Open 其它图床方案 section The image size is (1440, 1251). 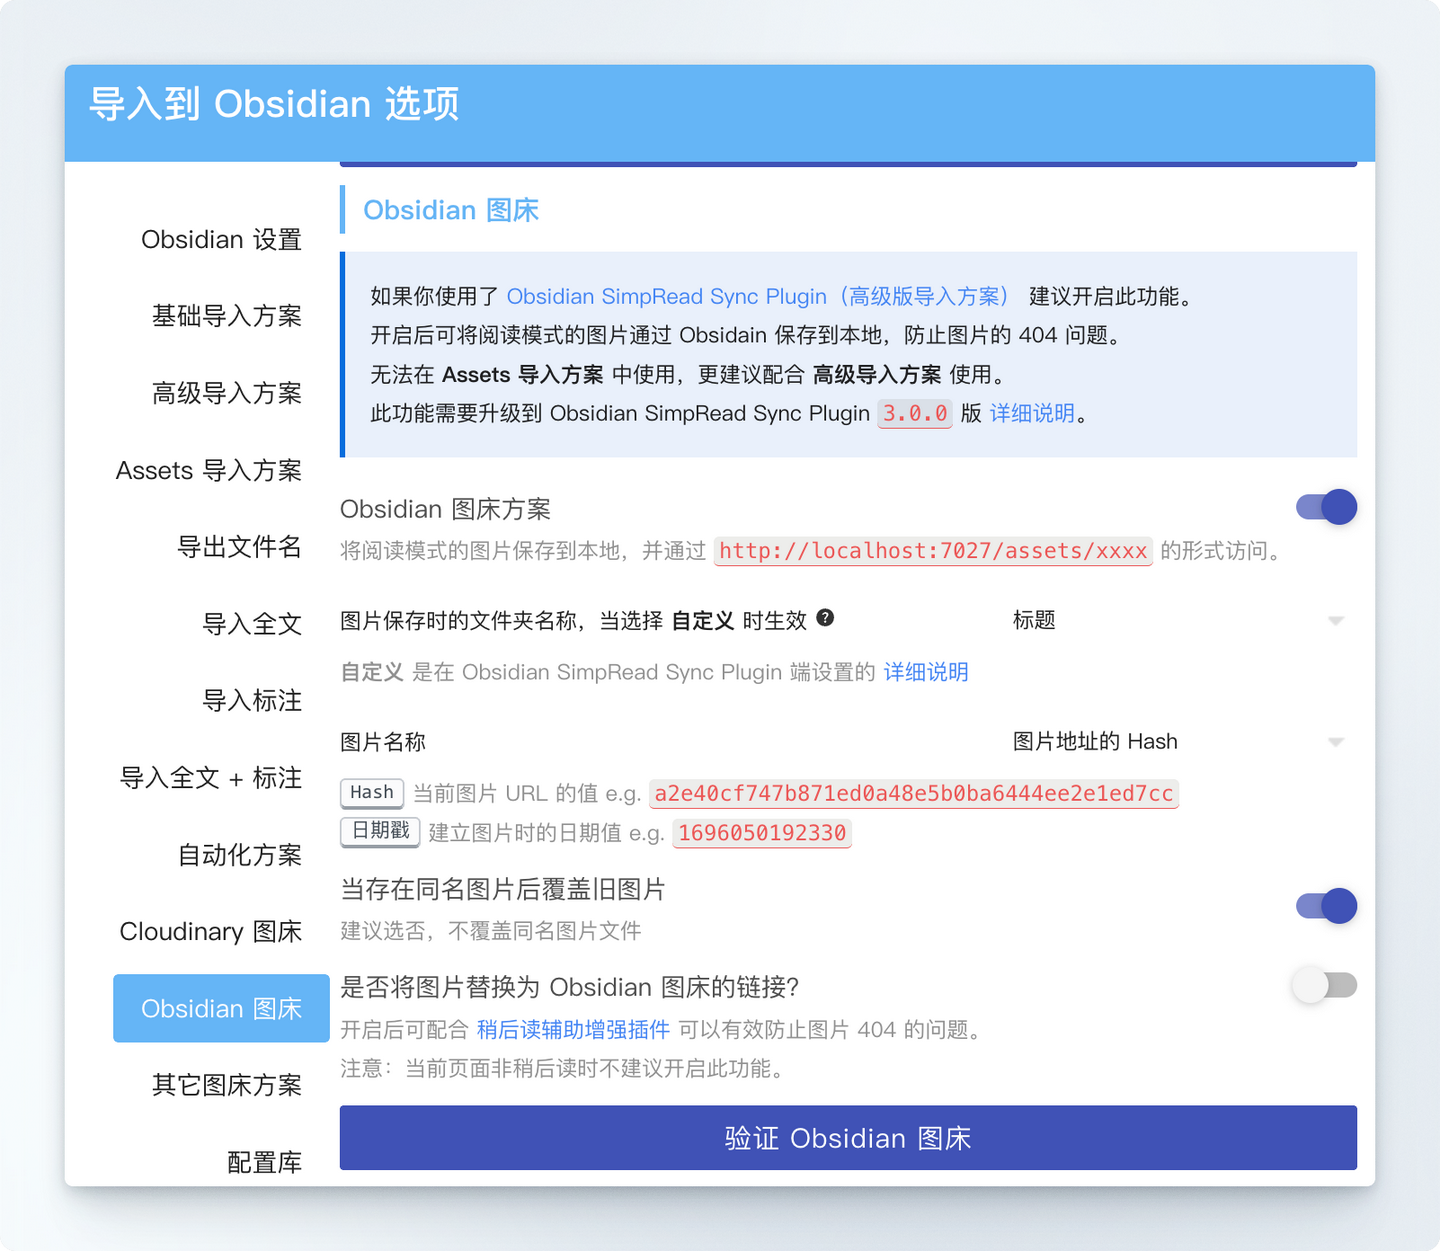click(226, 1085)
